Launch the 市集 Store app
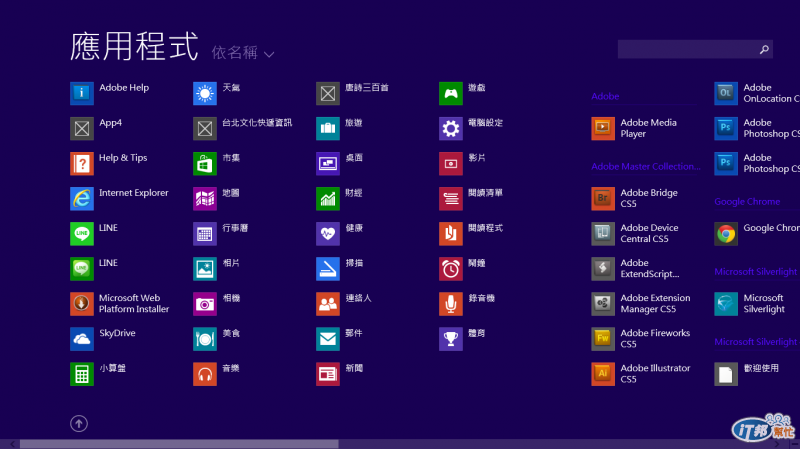The width and height of the screenshot is (800, 449). [217, 163]
